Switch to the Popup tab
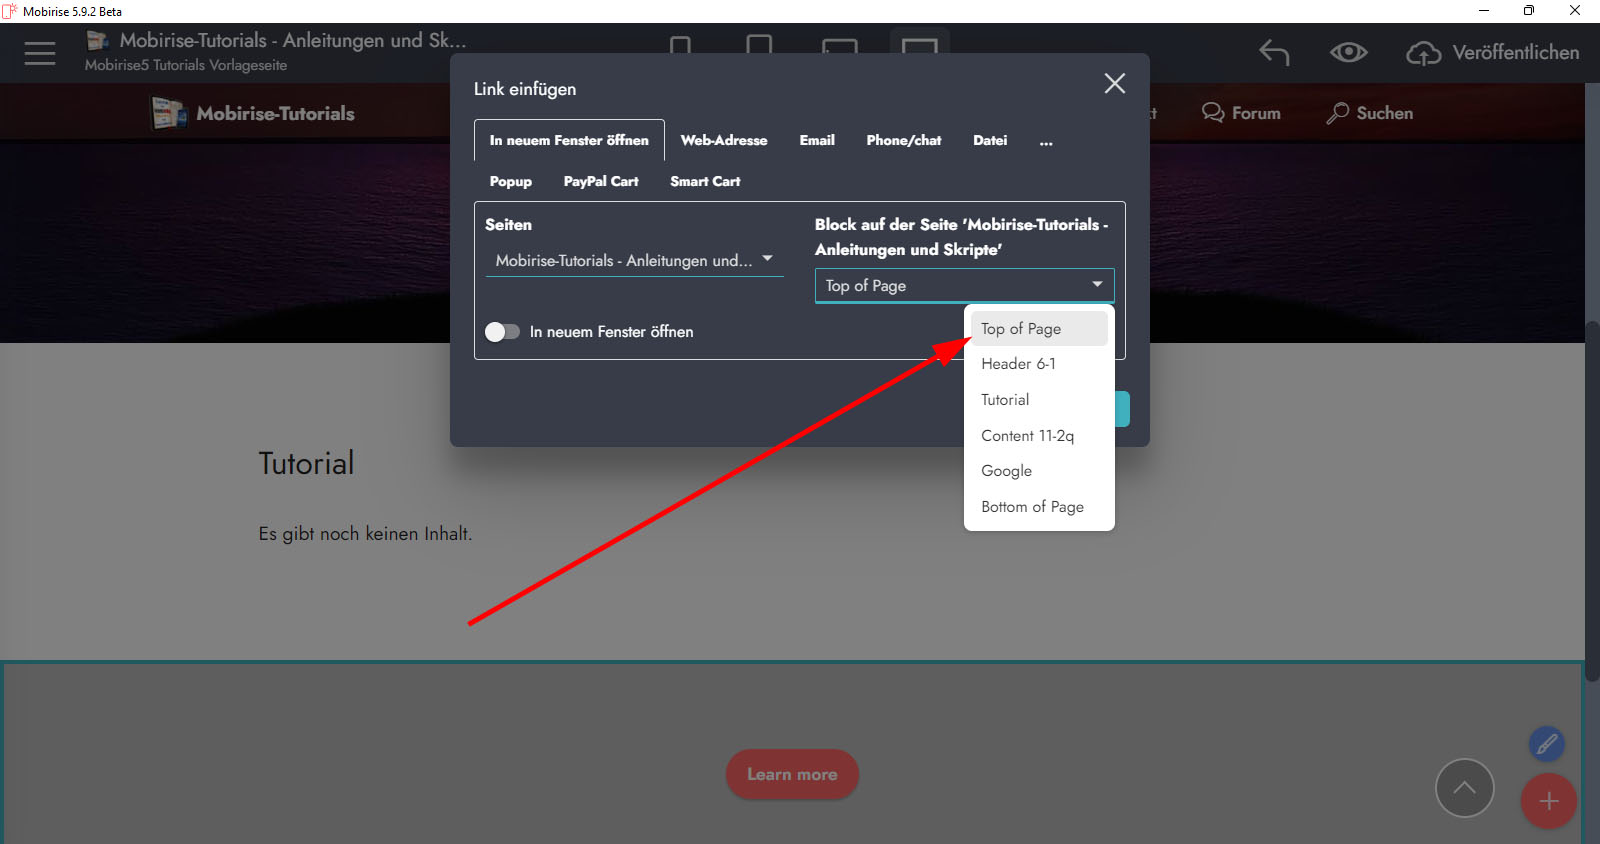1600x844 pixels. [511, 181]
